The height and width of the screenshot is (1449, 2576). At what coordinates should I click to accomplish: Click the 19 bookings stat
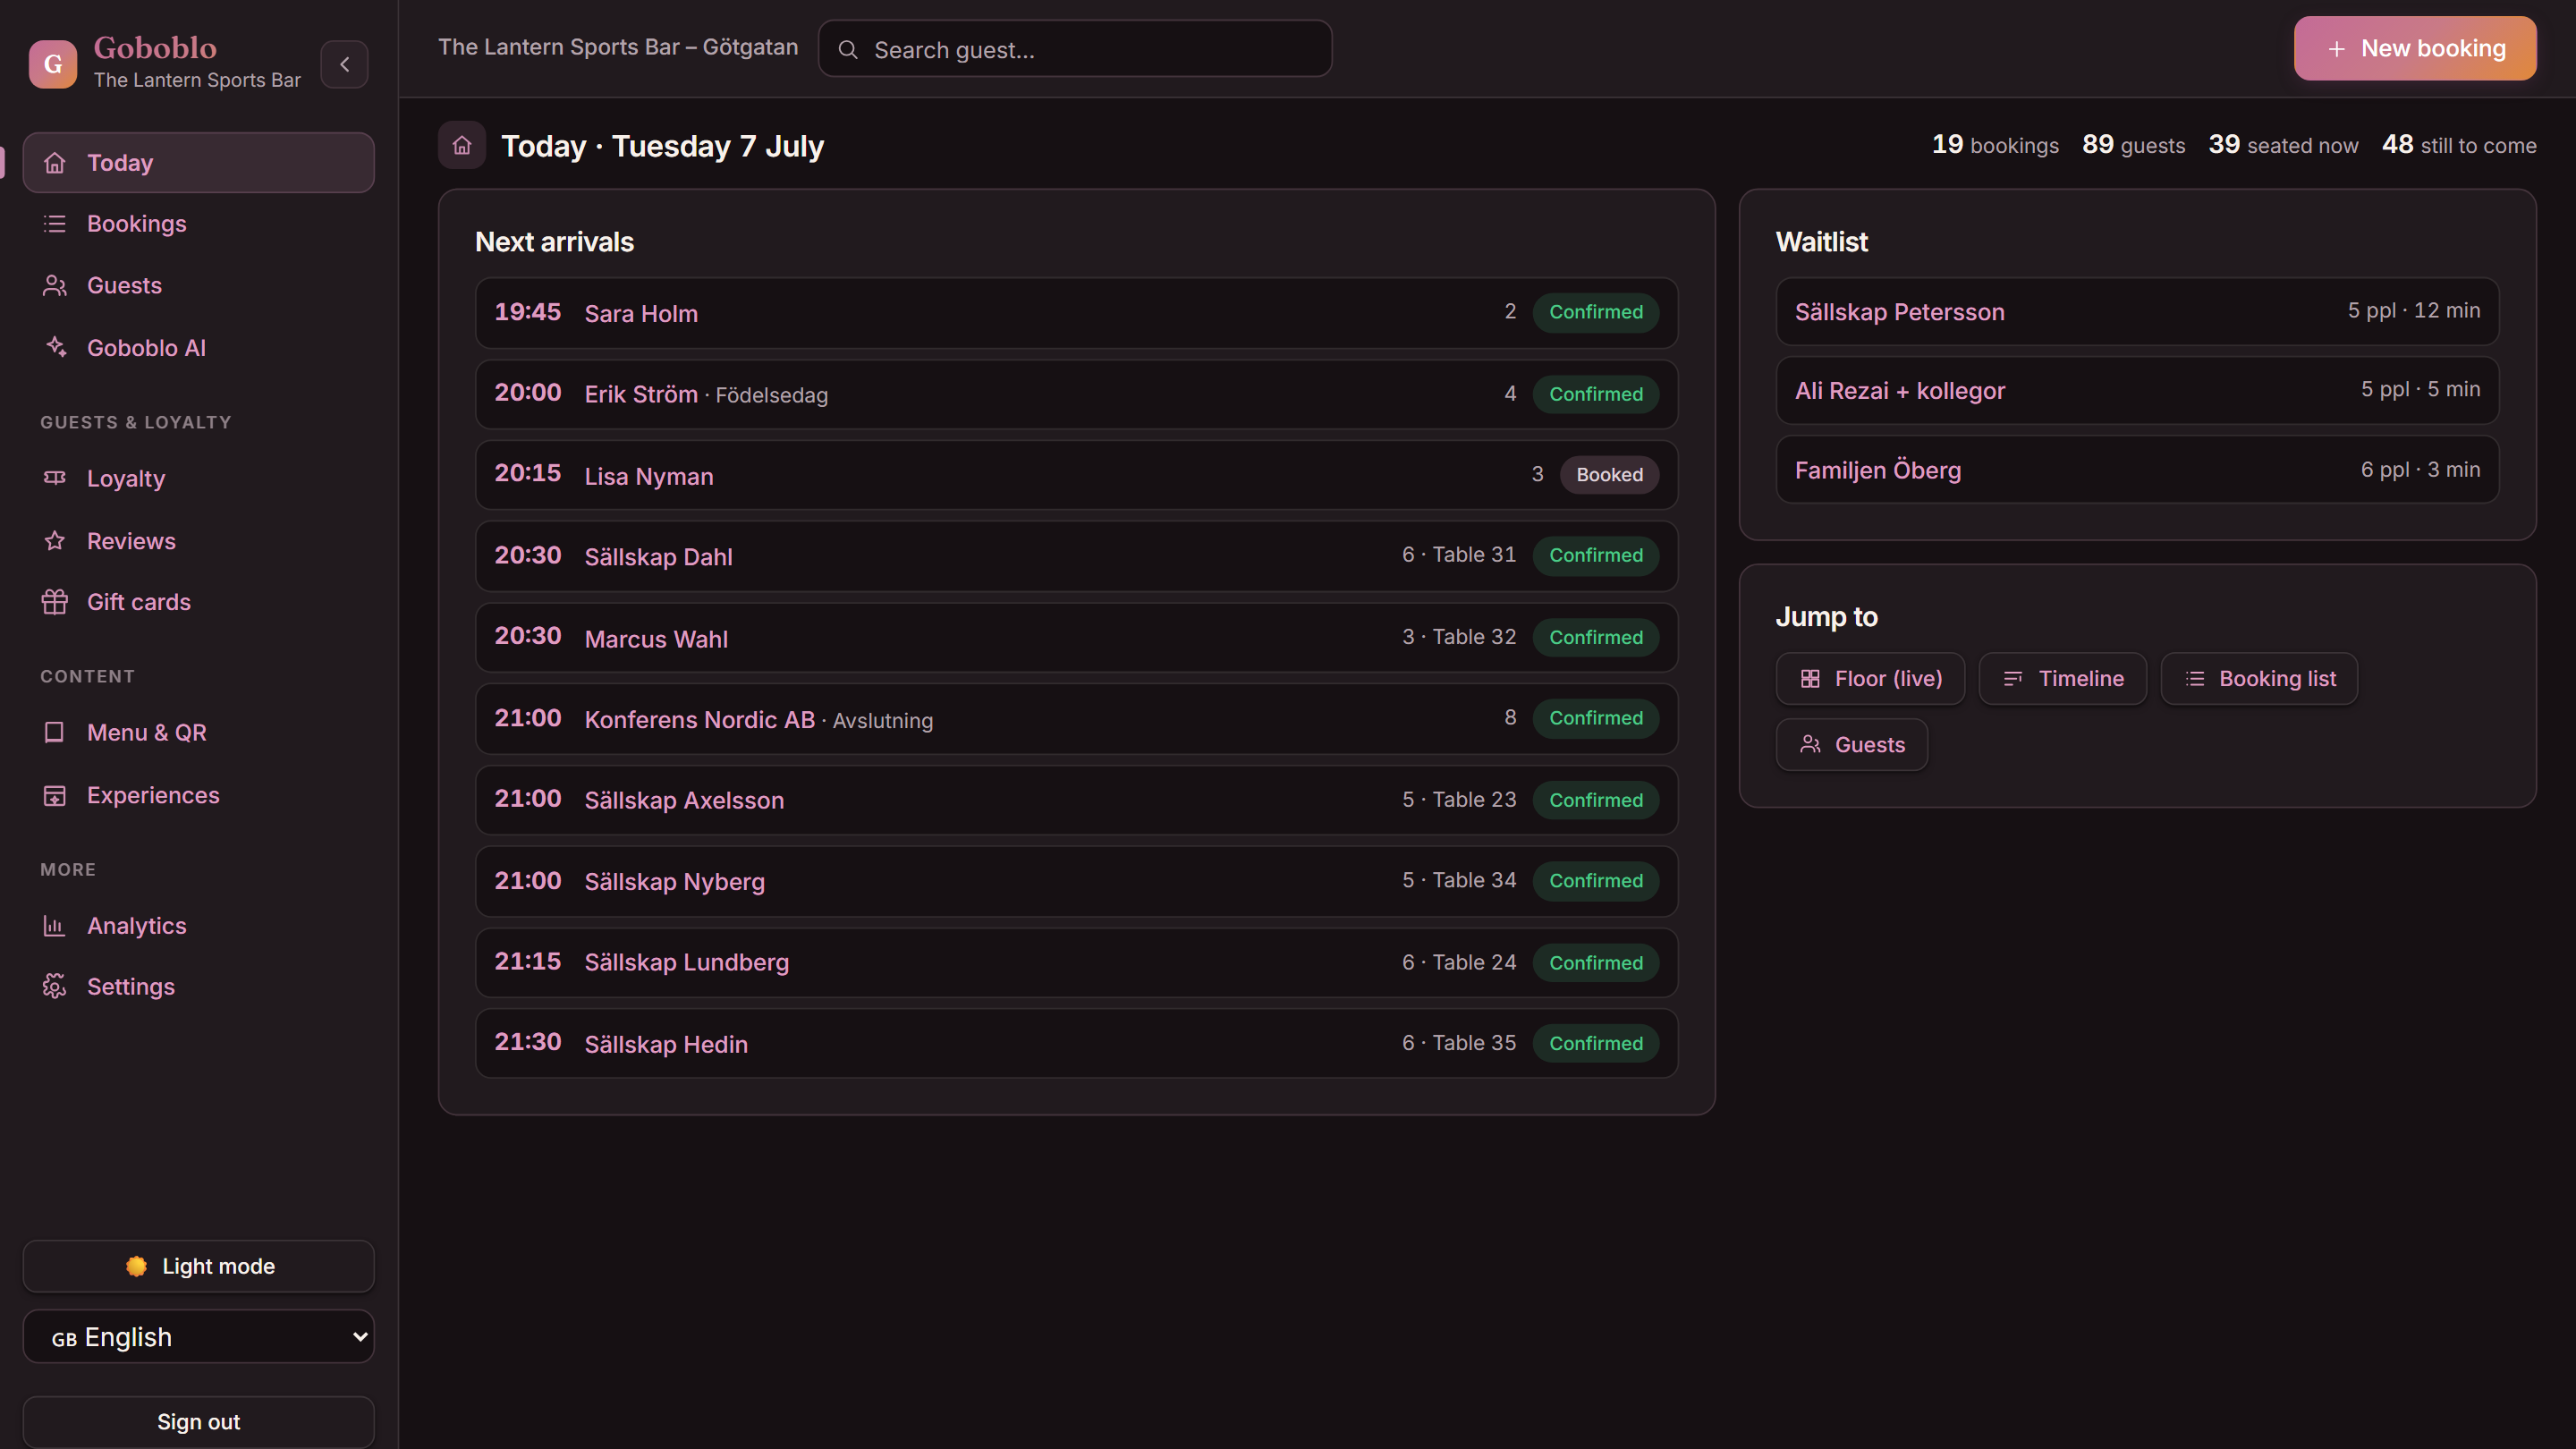pos(1995,145)
